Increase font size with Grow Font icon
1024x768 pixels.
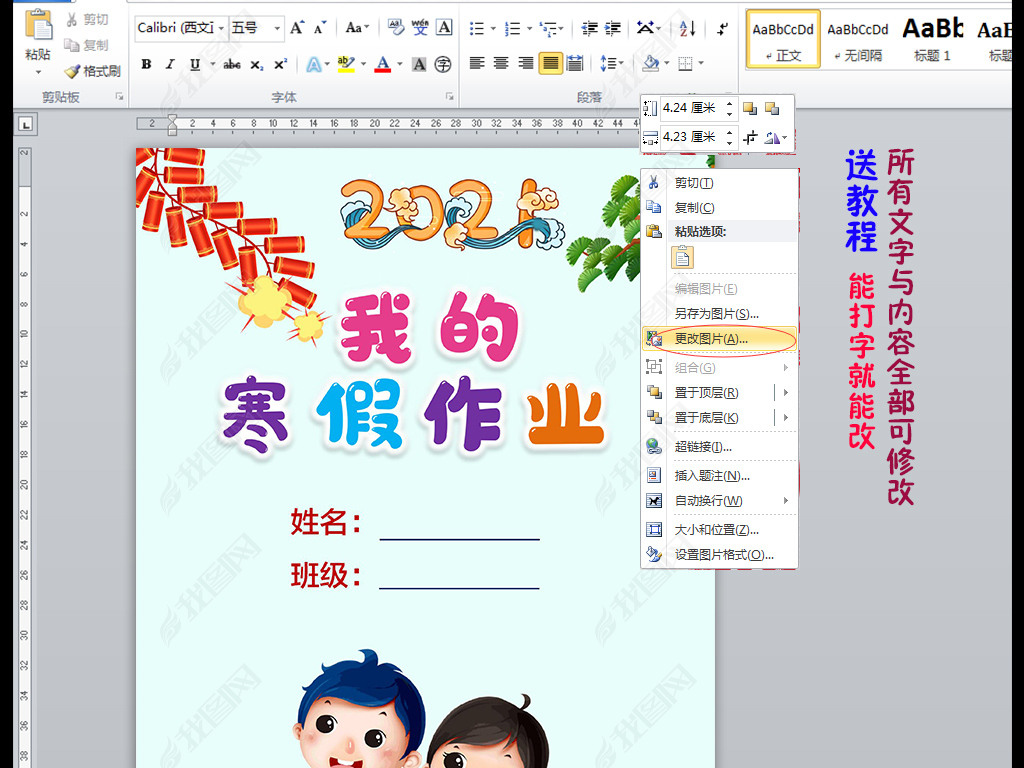click(x=297, y=28)
